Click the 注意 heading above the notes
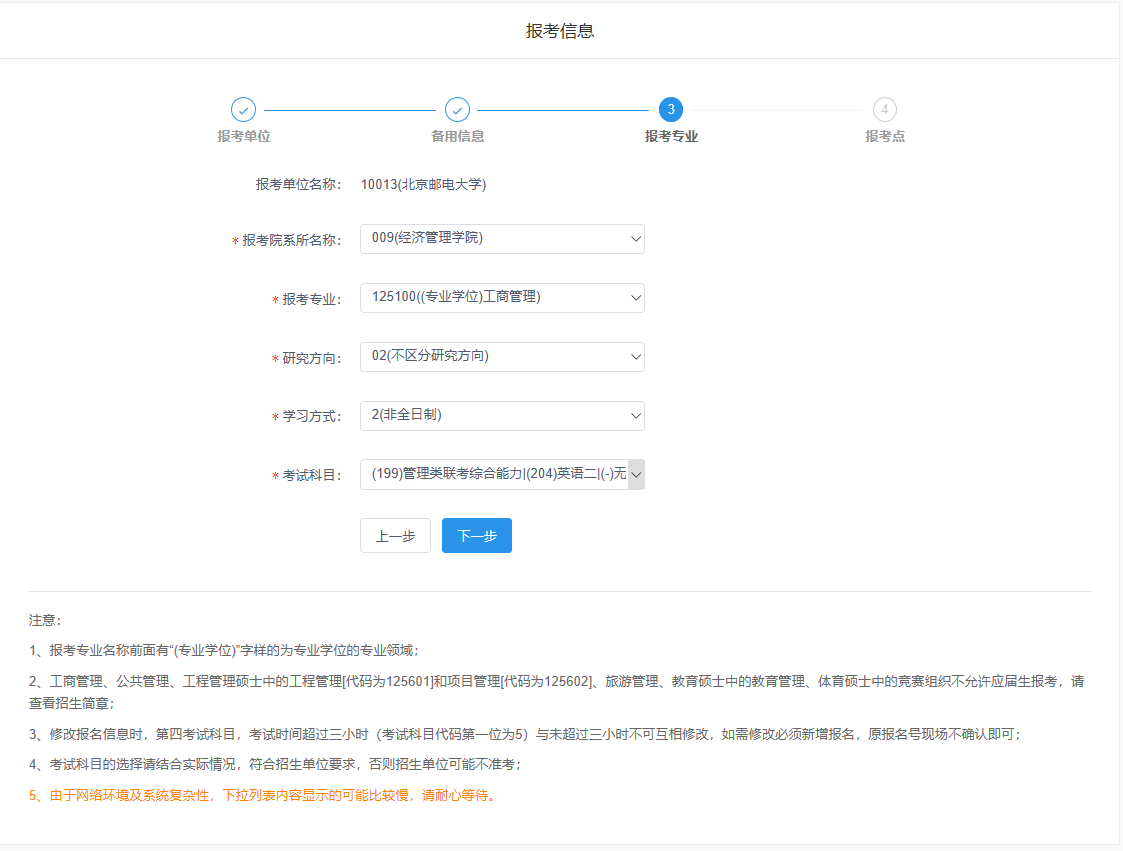The height and width of the screenshot is (851, 1123). pyautogui.click(x=45, y=621)
